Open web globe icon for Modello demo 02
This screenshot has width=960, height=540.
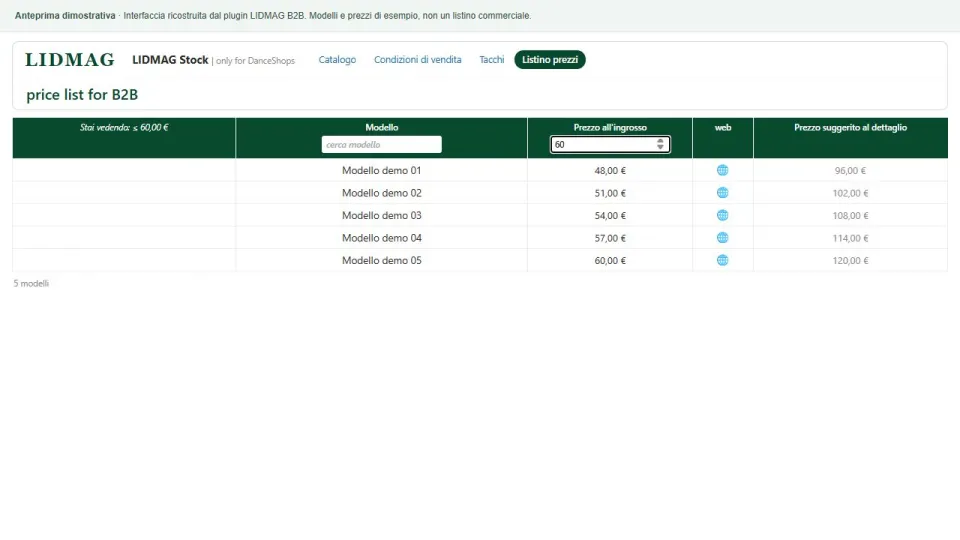[x=722, y=193]
